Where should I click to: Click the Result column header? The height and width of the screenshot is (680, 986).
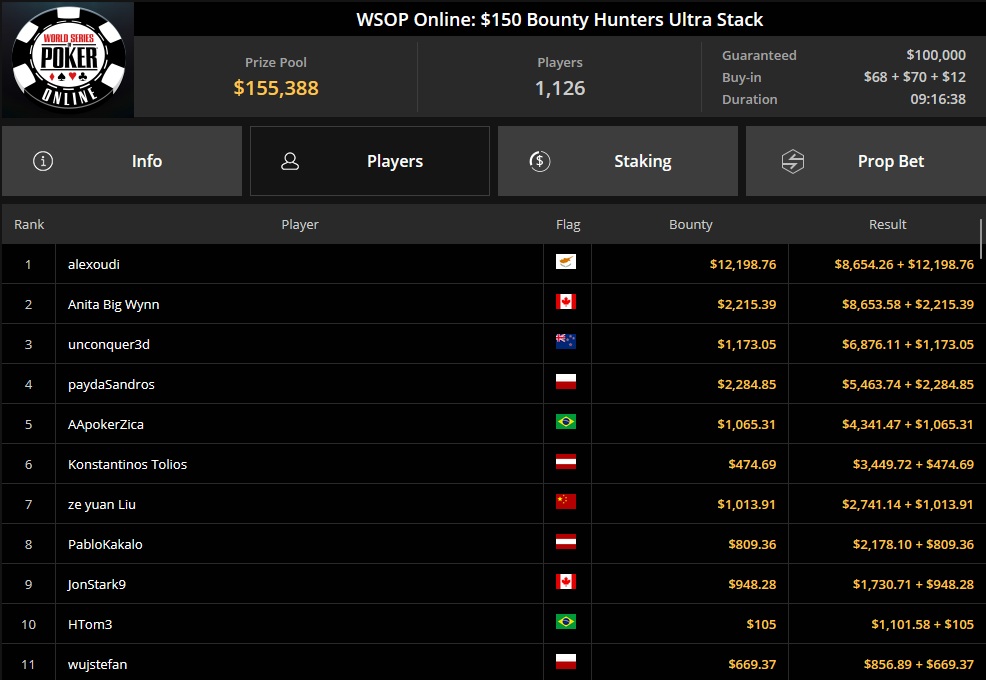pos(887,225)
